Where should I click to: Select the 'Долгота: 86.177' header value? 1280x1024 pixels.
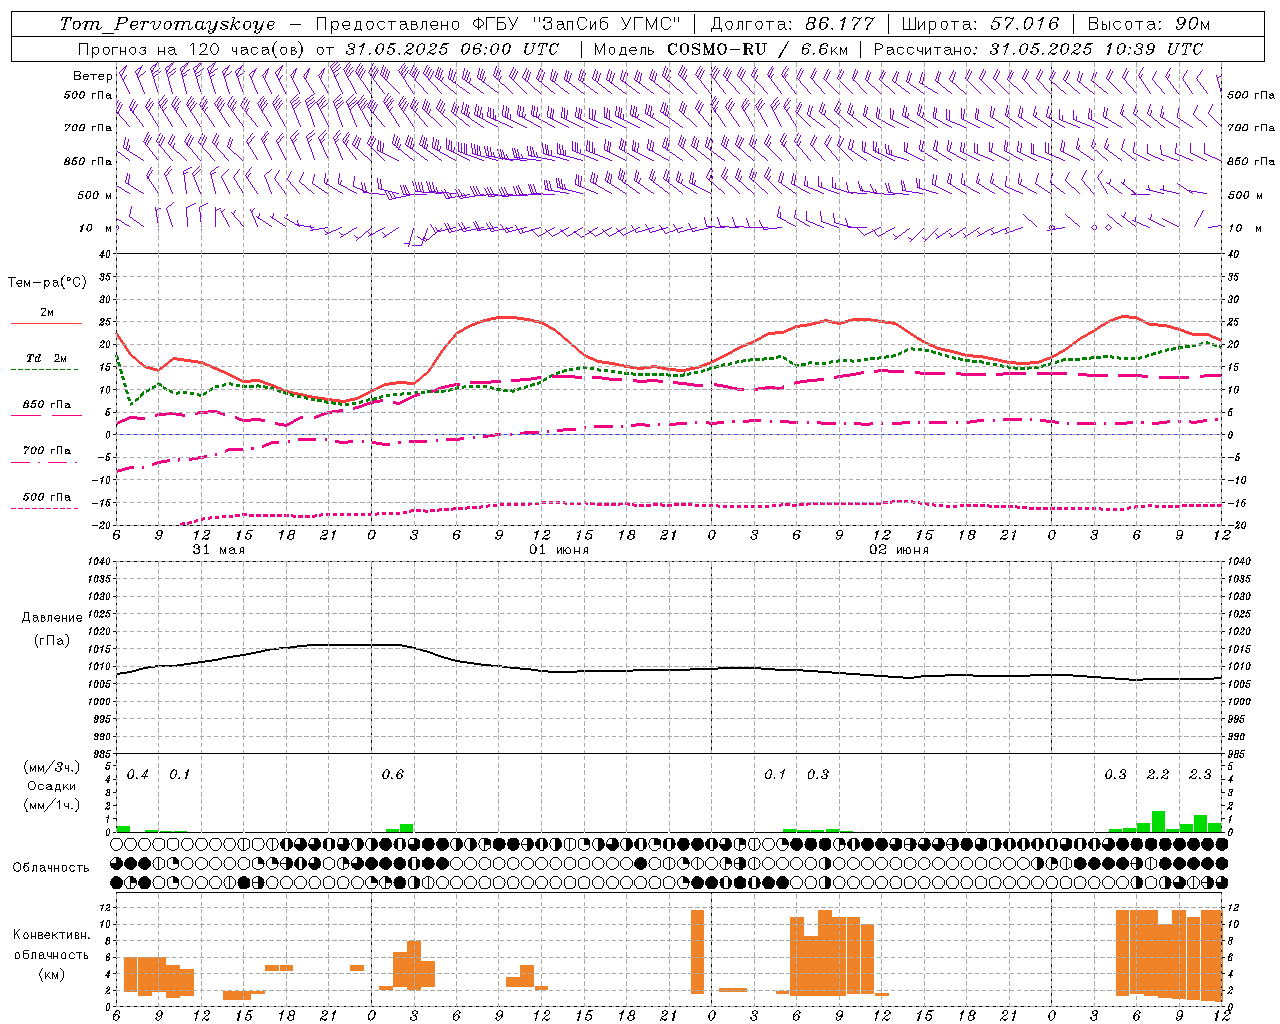[792, 24]
